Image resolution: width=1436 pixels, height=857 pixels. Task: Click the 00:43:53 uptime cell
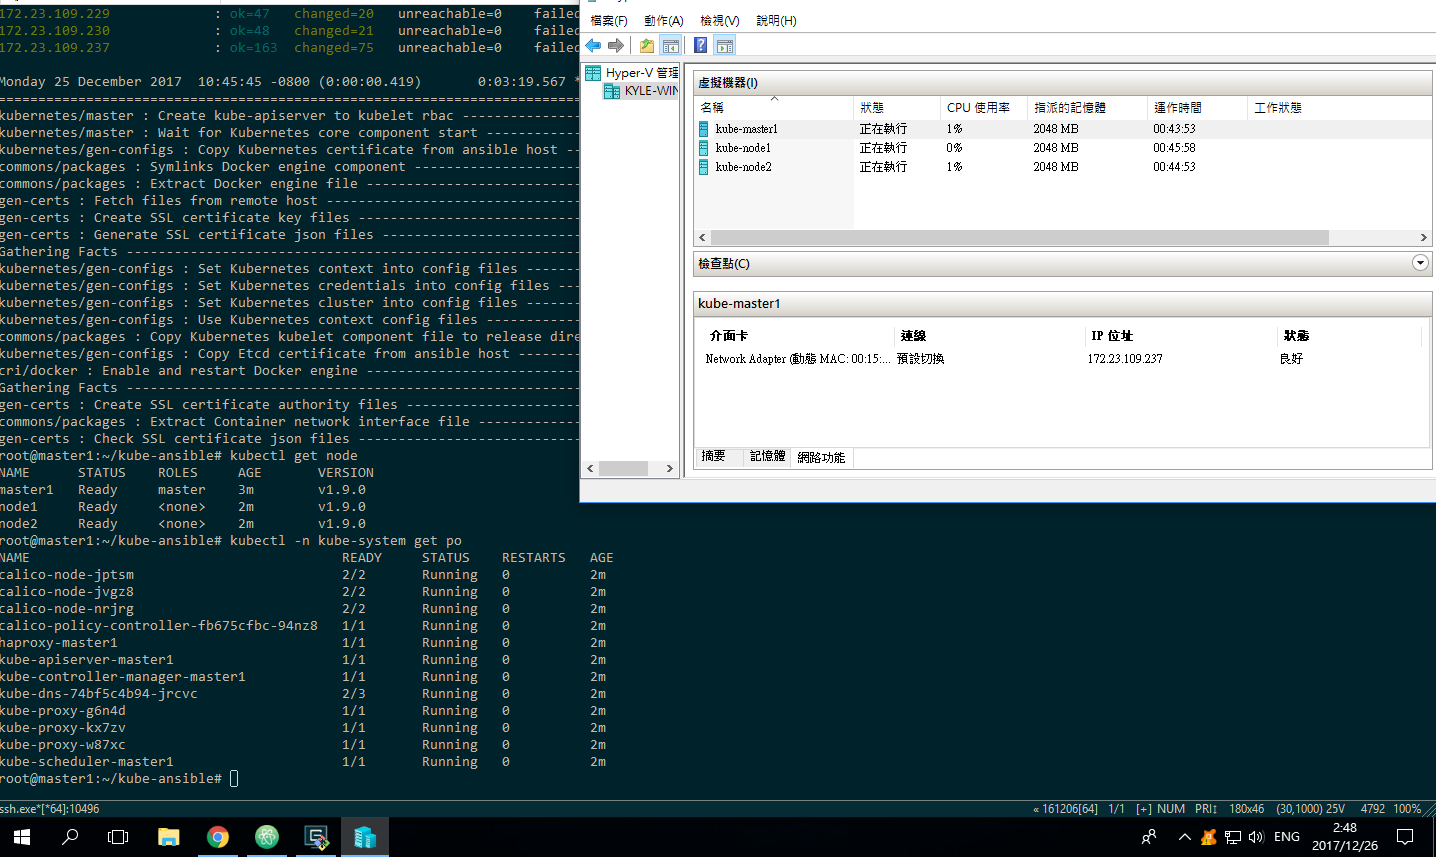click(1174, 129)
